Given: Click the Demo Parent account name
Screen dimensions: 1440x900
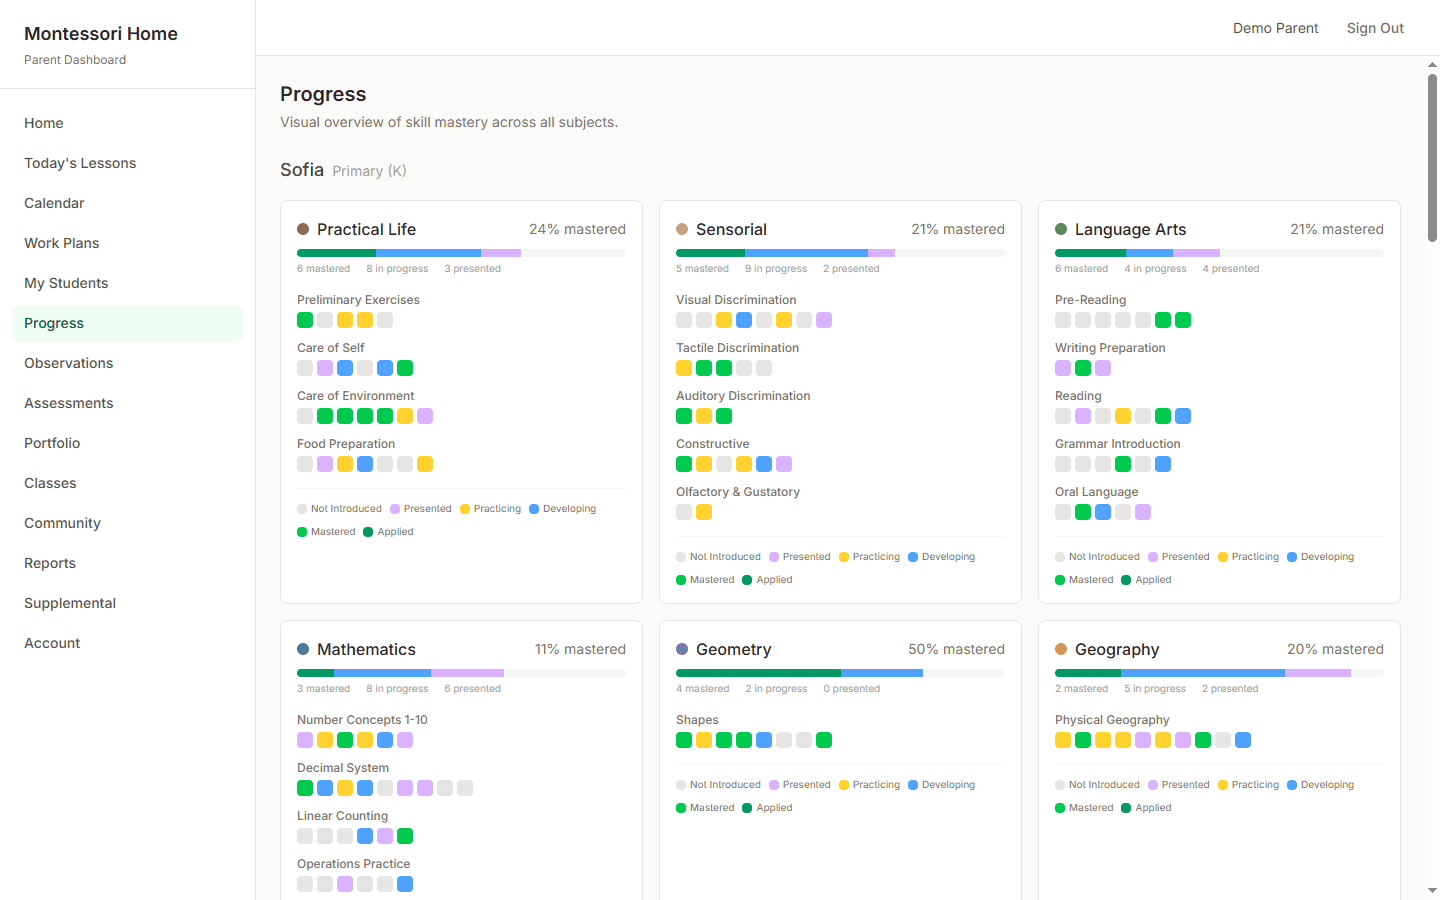Looking at the screenshot, I should click(x=1275, y=28).
